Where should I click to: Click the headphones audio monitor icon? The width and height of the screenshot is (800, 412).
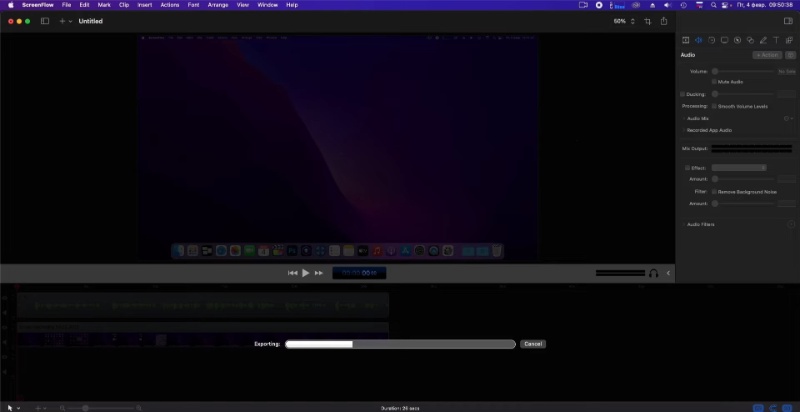654,273
